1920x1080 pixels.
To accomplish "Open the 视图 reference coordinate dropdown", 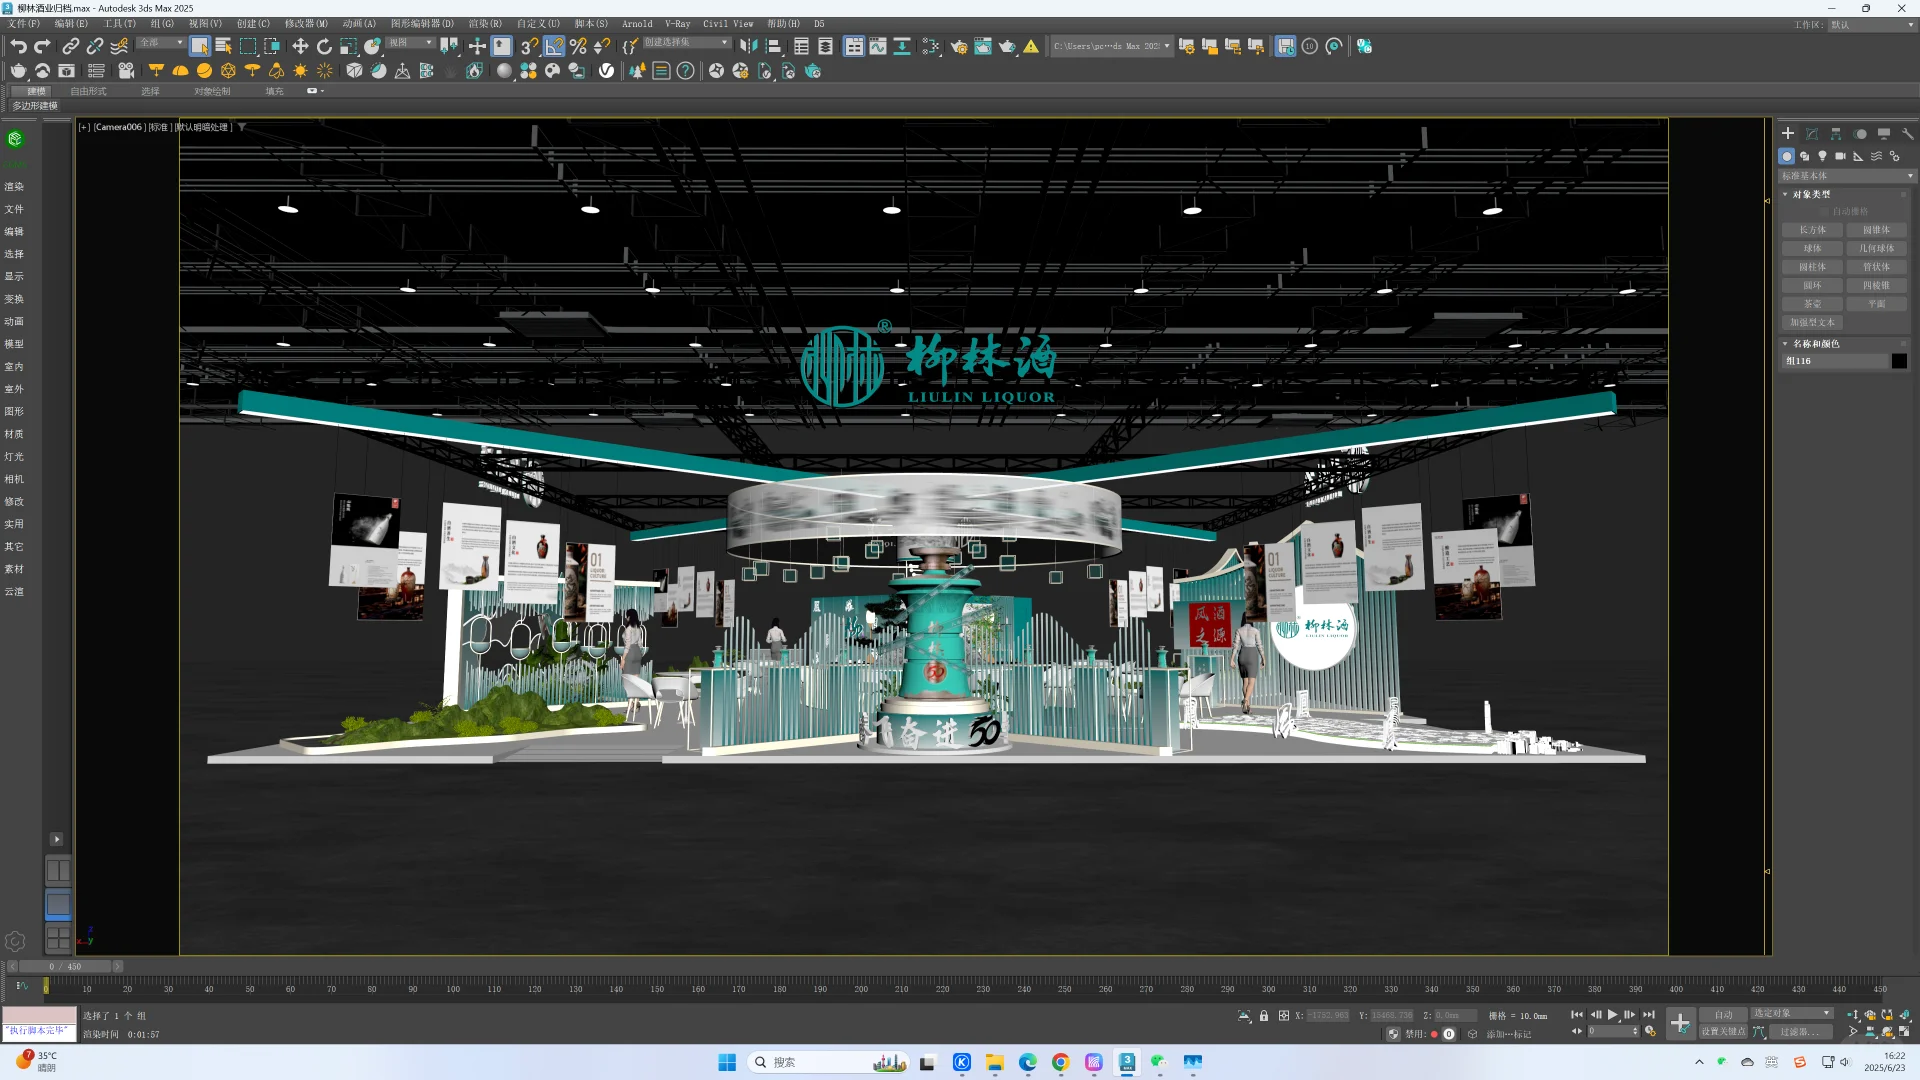I will pos(410,43).
